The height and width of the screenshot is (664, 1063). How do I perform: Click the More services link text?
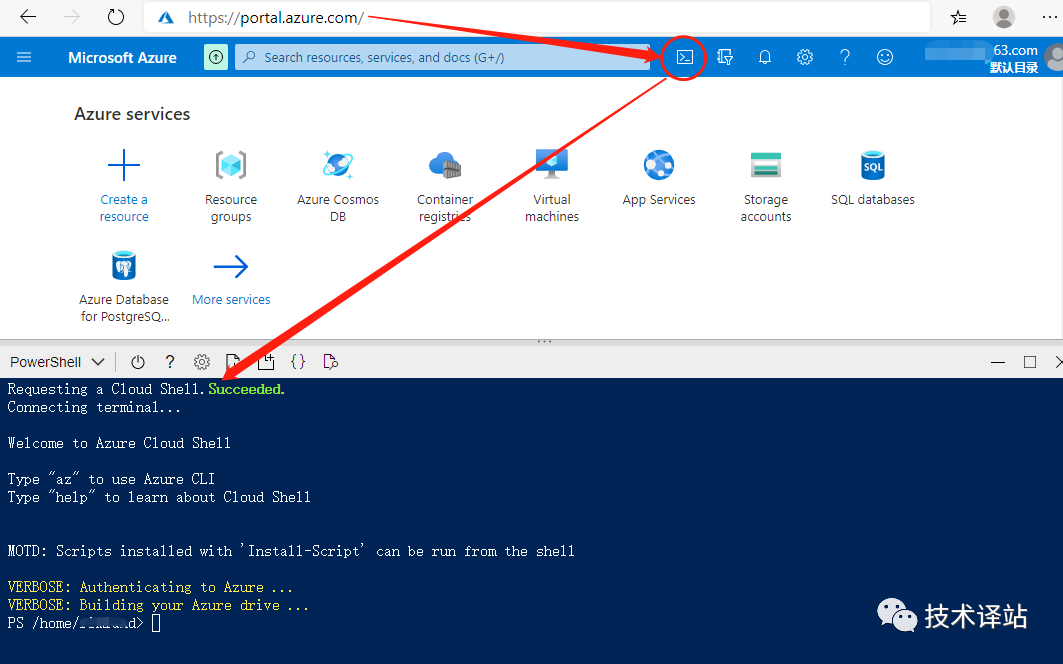[x=231, y=300]
